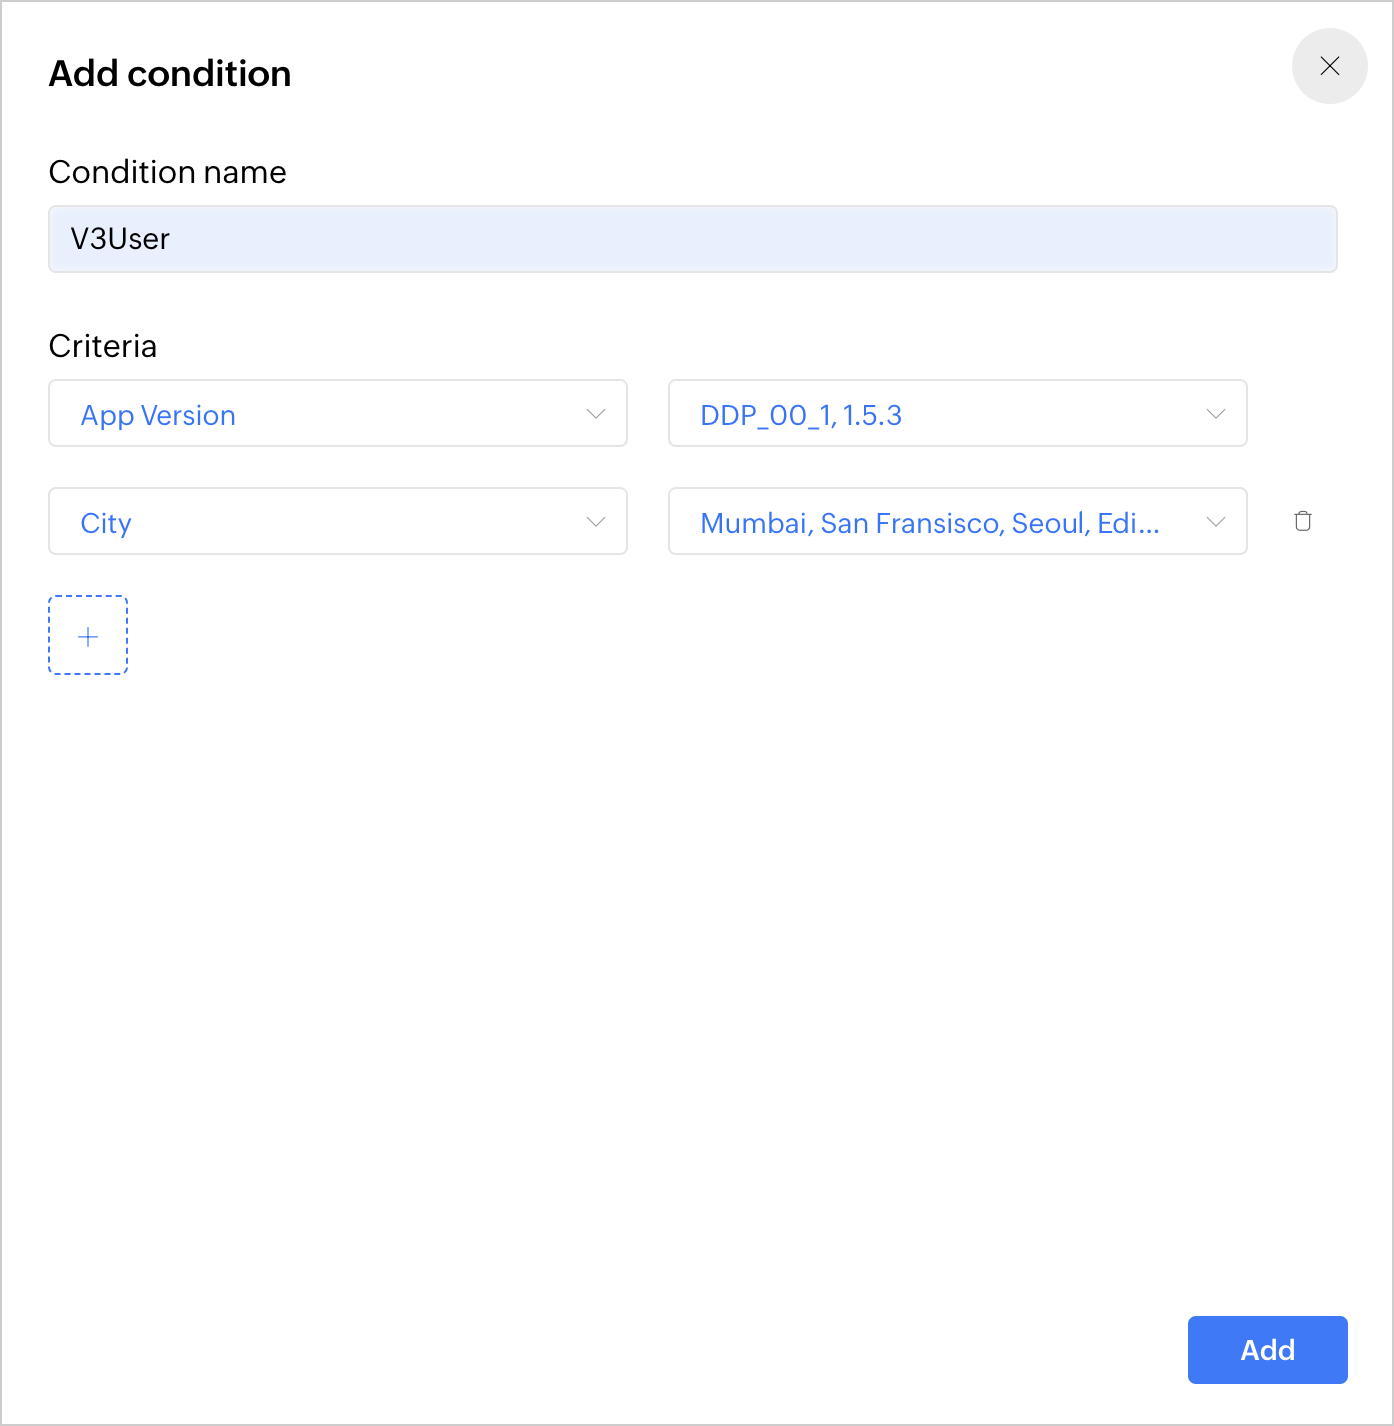
Task: Click chevron beside DDP_00_1, 1.5.3 value
Action: (x=1216, y=414)
